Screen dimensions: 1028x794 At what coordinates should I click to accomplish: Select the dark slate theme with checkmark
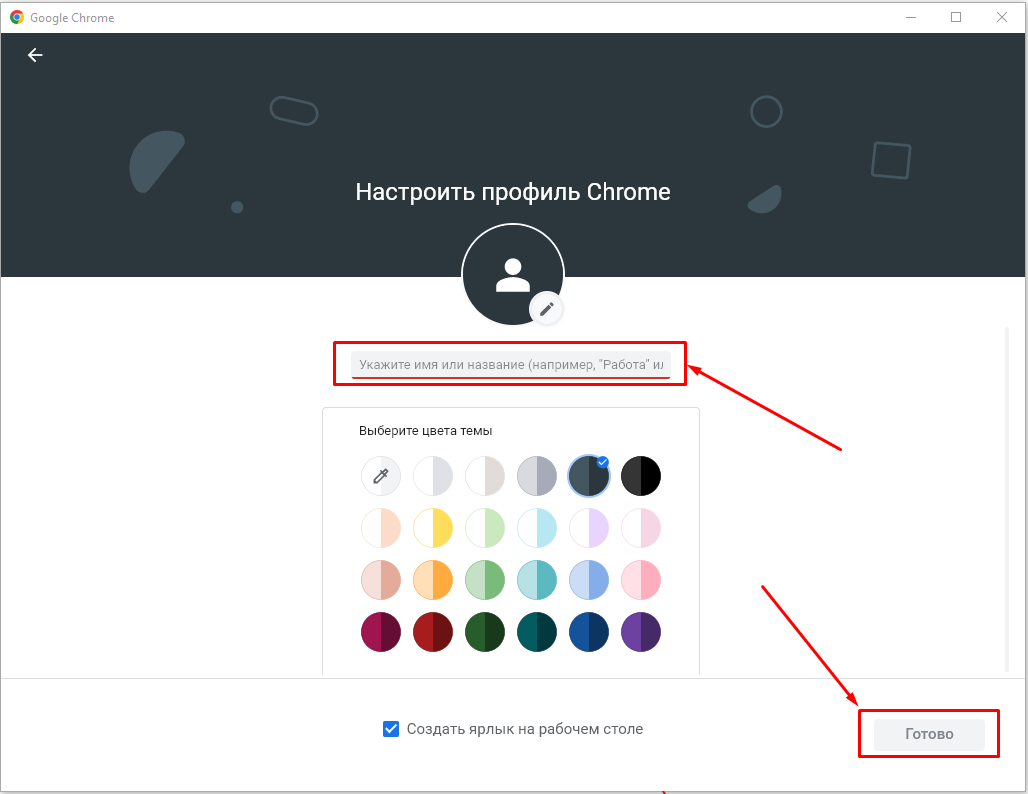pos(589,476)
